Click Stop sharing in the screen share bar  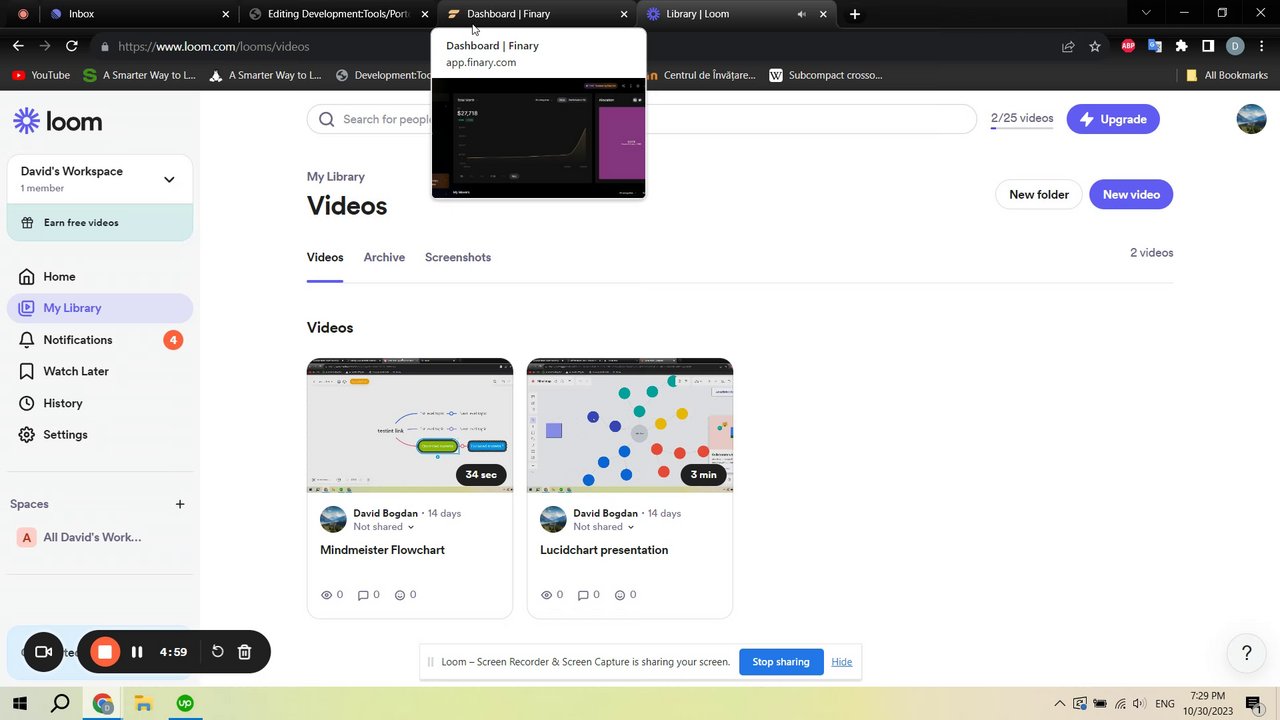781,662
